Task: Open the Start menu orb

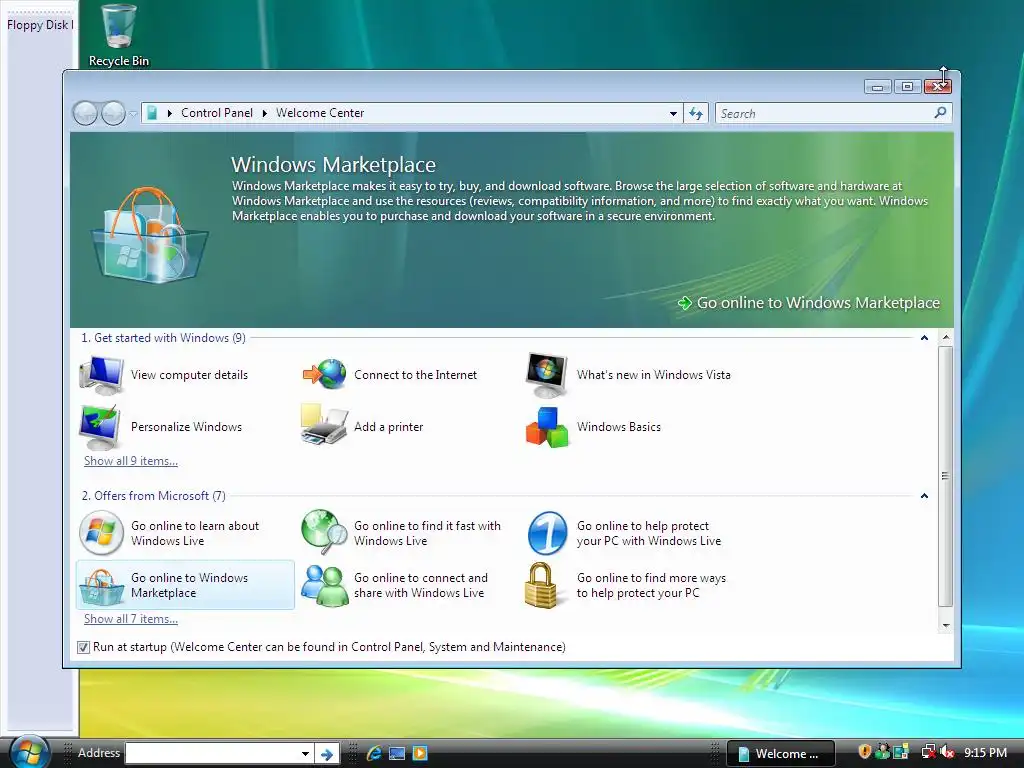Action: click(30, 752)
